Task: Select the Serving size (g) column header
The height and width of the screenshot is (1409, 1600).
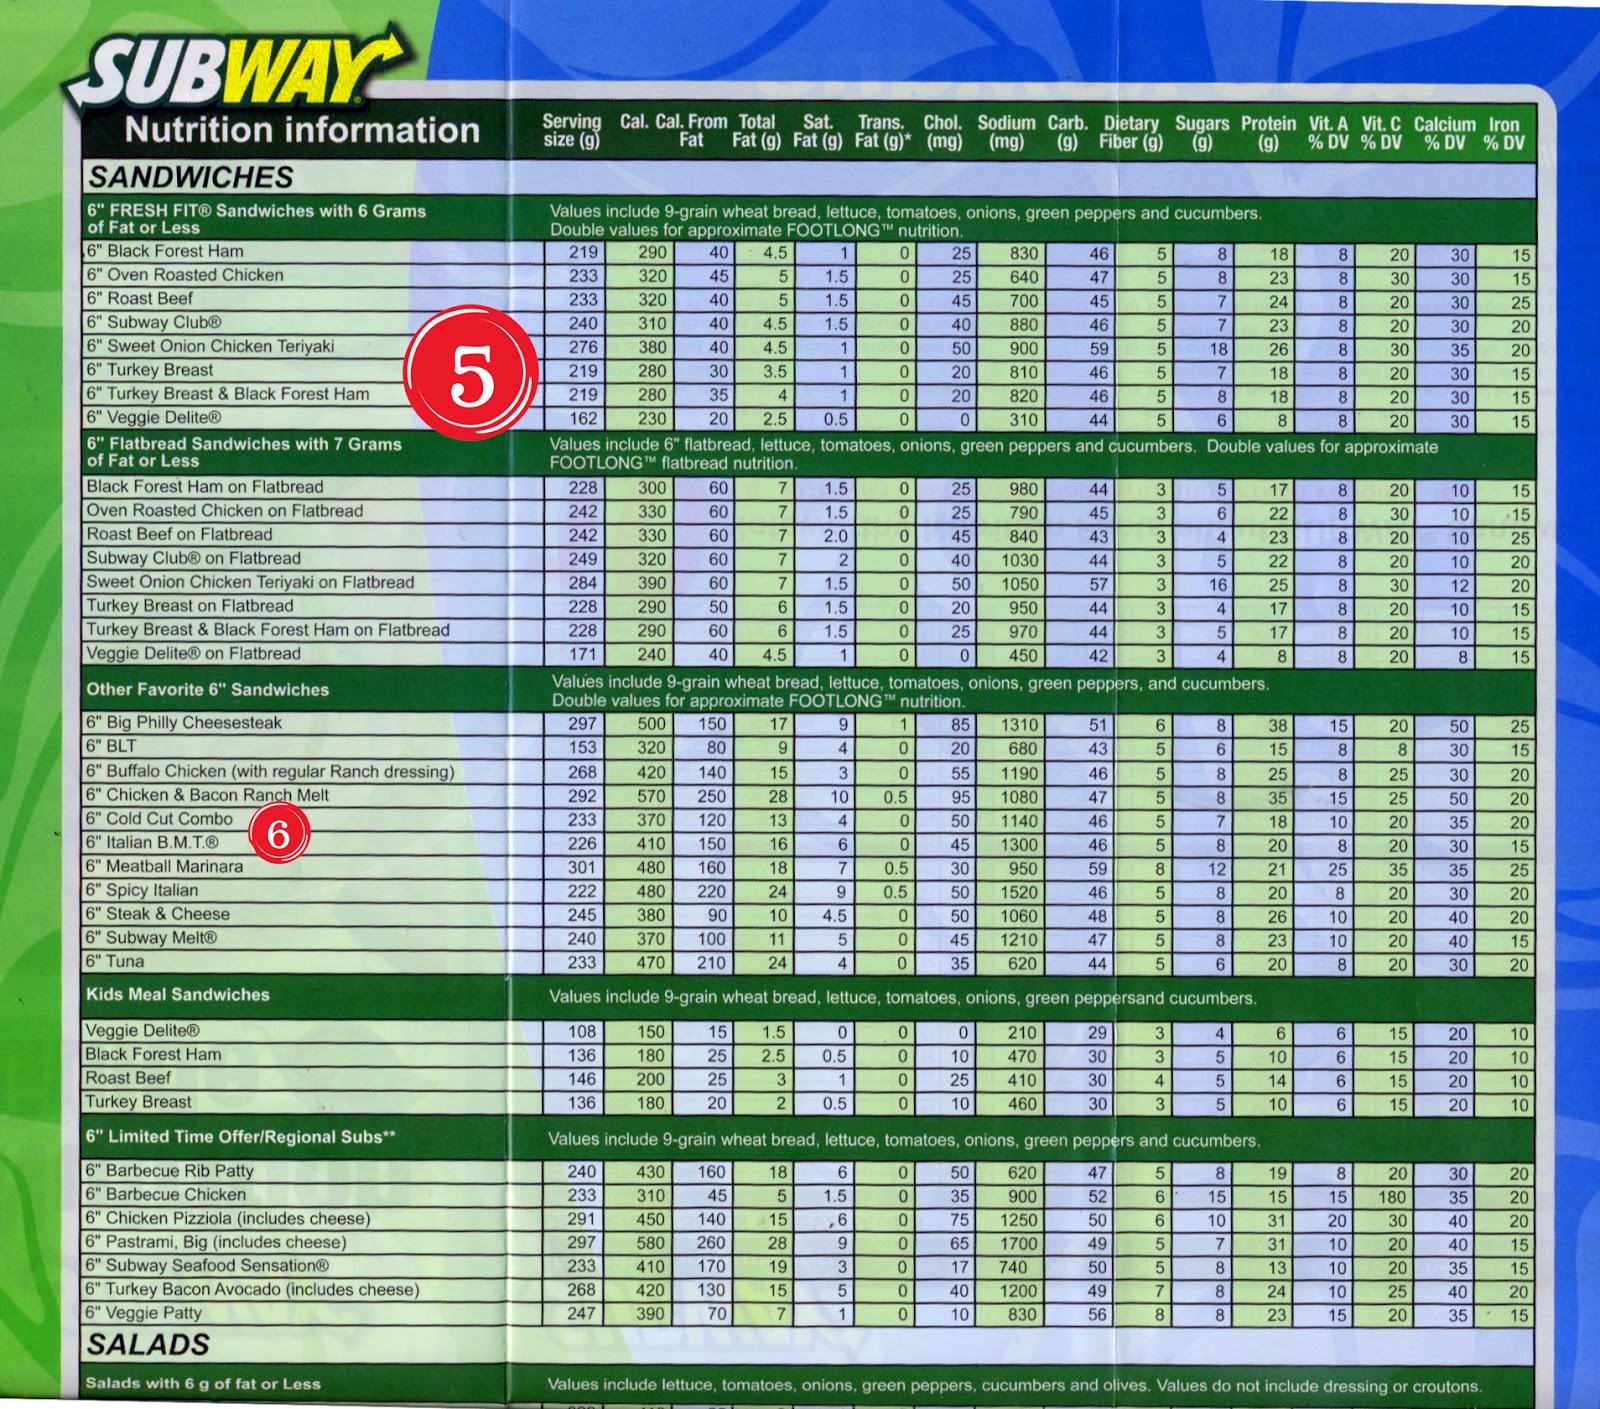Action: (x=572, y=131)
